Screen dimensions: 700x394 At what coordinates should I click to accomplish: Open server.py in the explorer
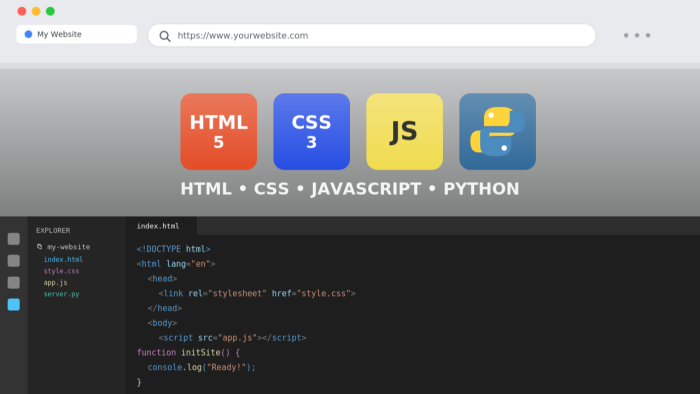click(x=61, y=294)
